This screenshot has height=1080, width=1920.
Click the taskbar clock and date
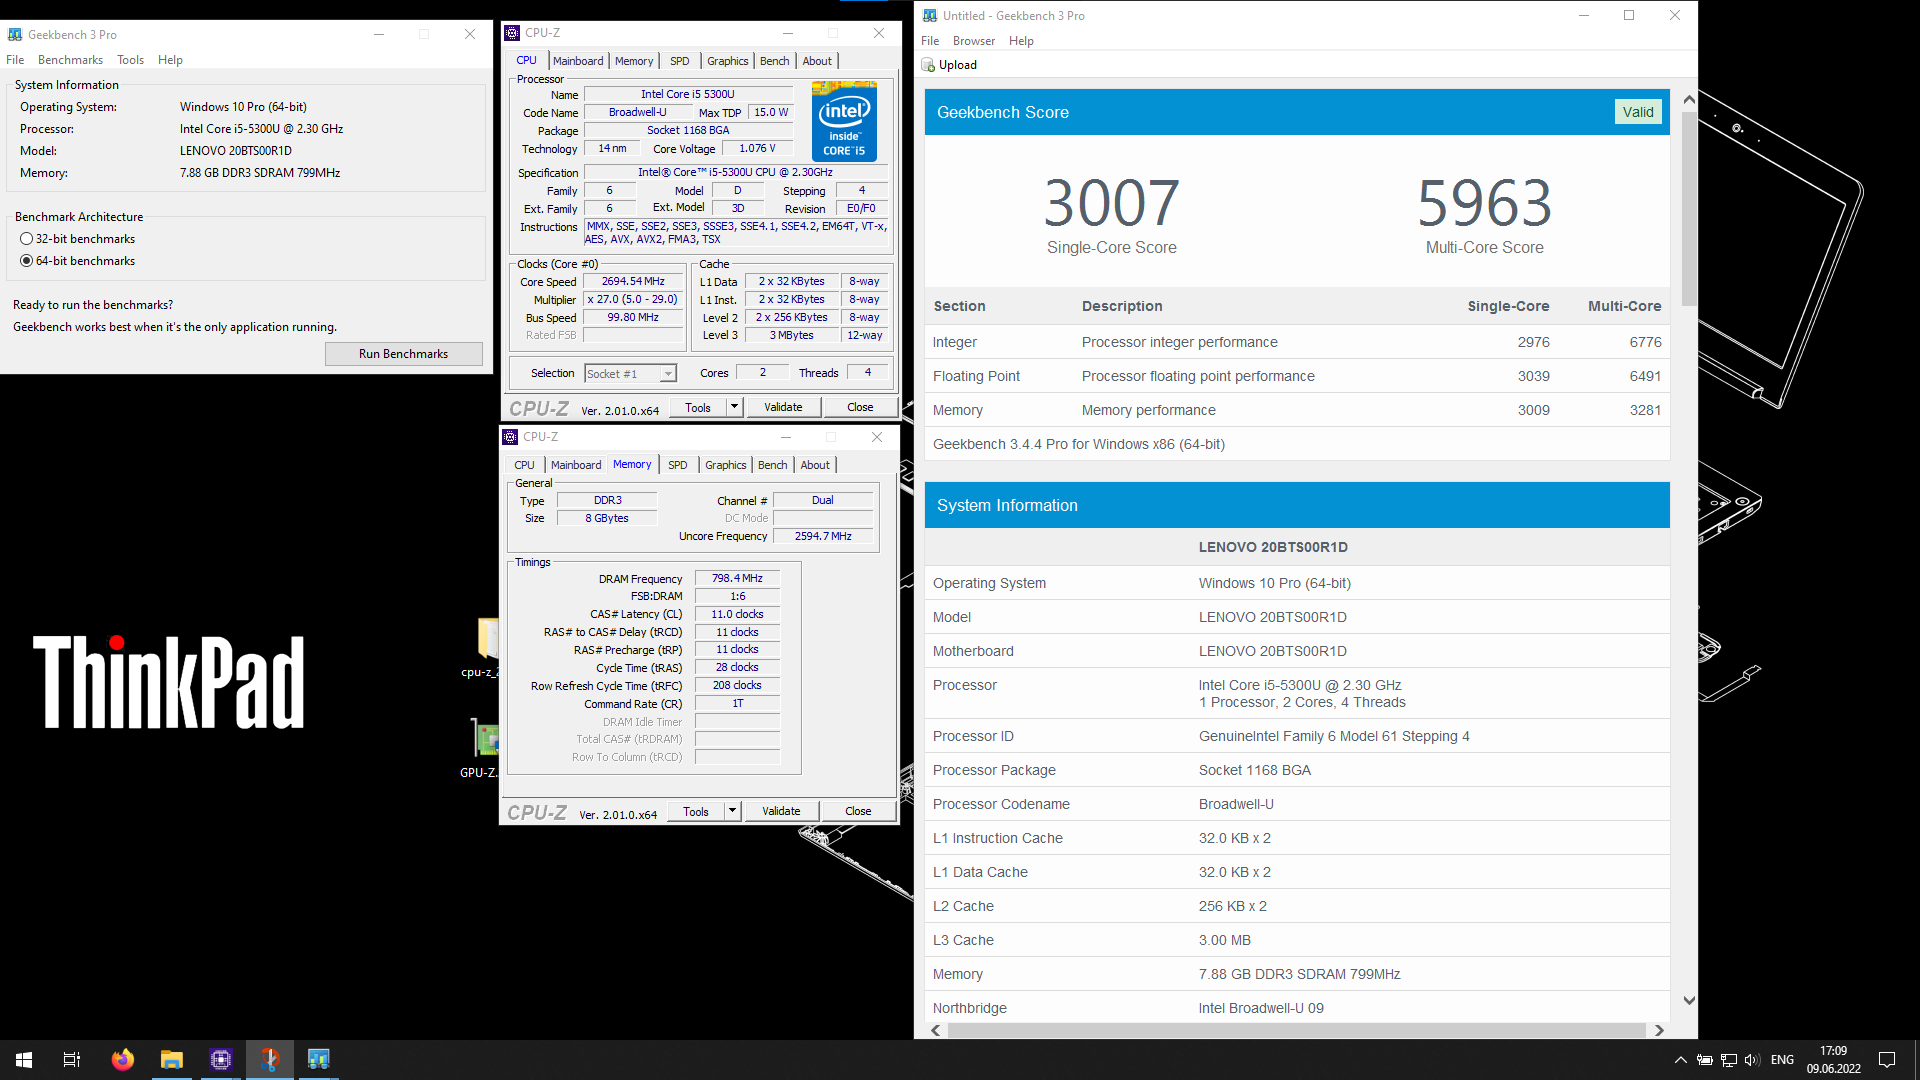[1833, 1060]
